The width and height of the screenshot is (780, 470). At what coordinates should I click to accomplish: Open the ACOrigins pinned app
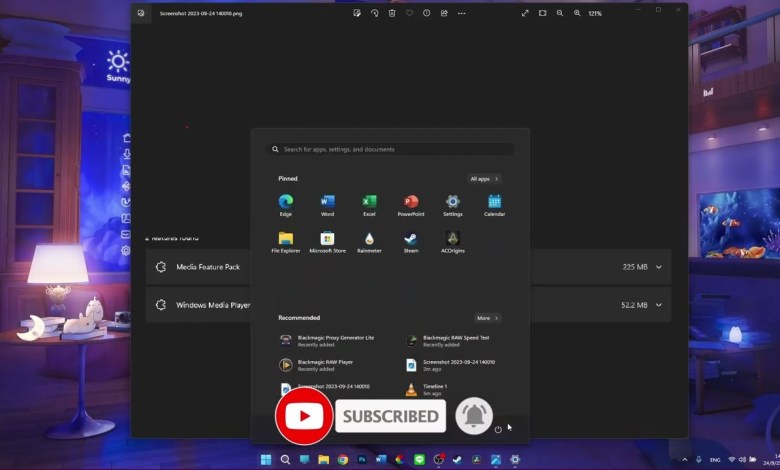[x=452, y=240]
